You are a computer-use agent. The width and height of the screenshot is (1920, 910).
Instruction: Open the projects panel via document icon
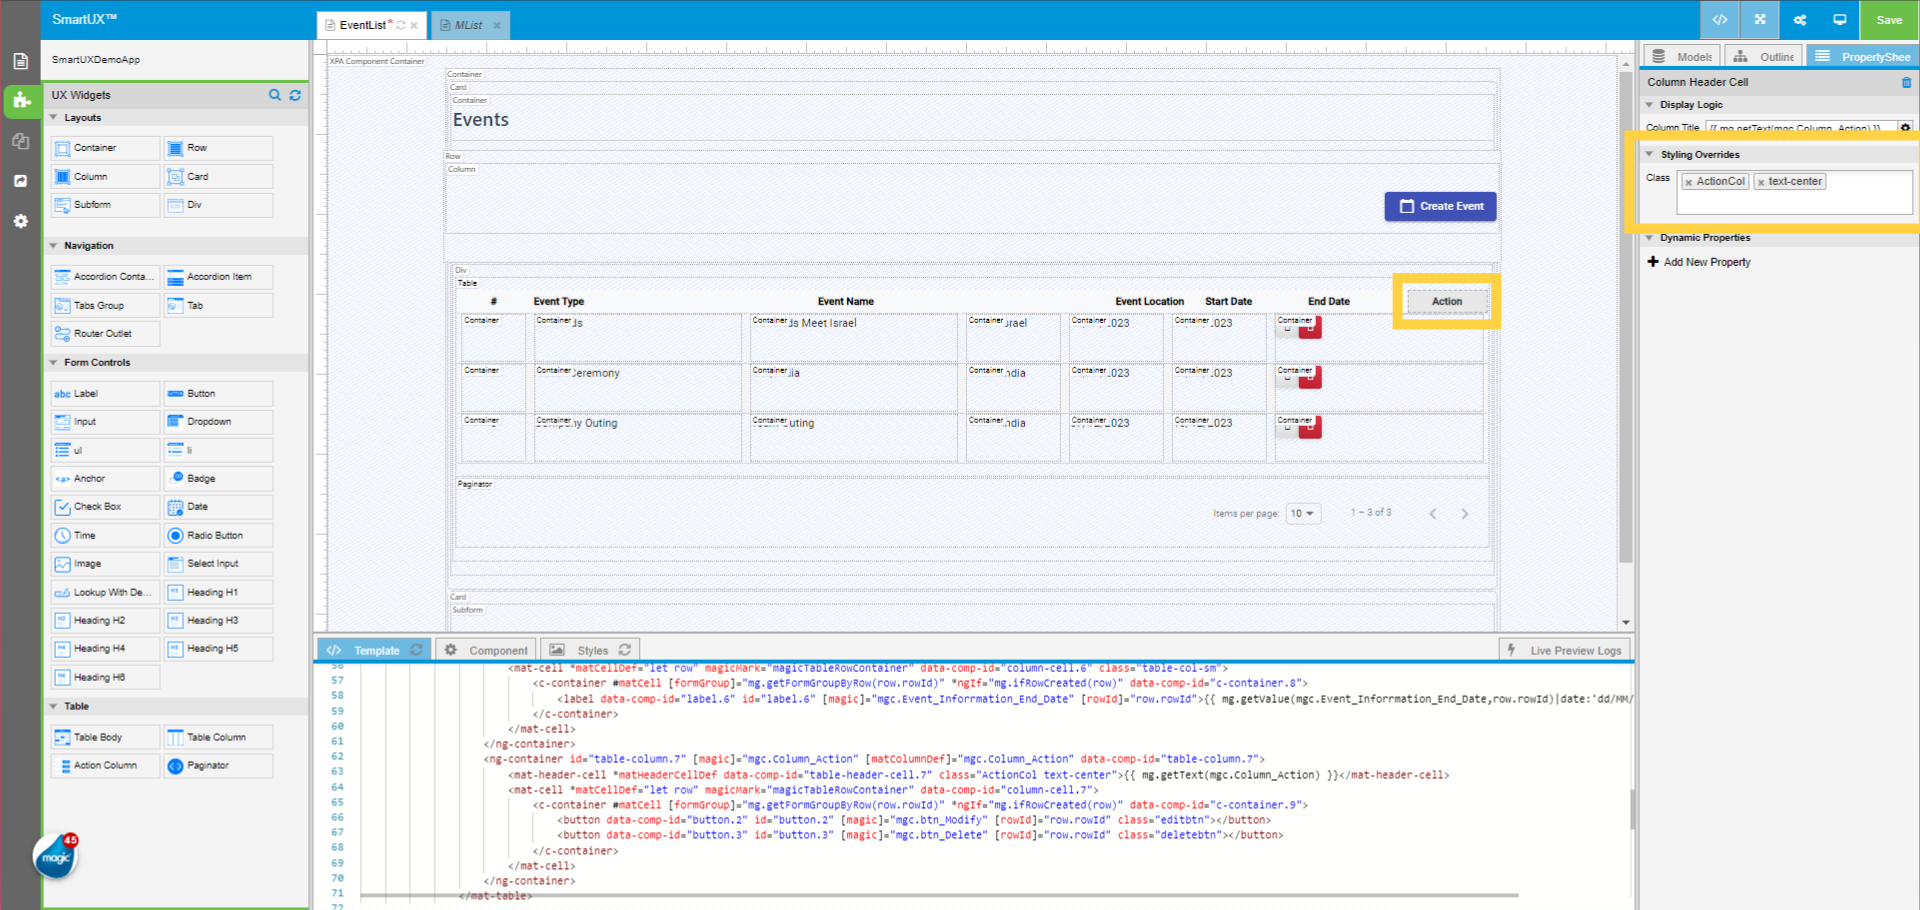coord(20,60)
